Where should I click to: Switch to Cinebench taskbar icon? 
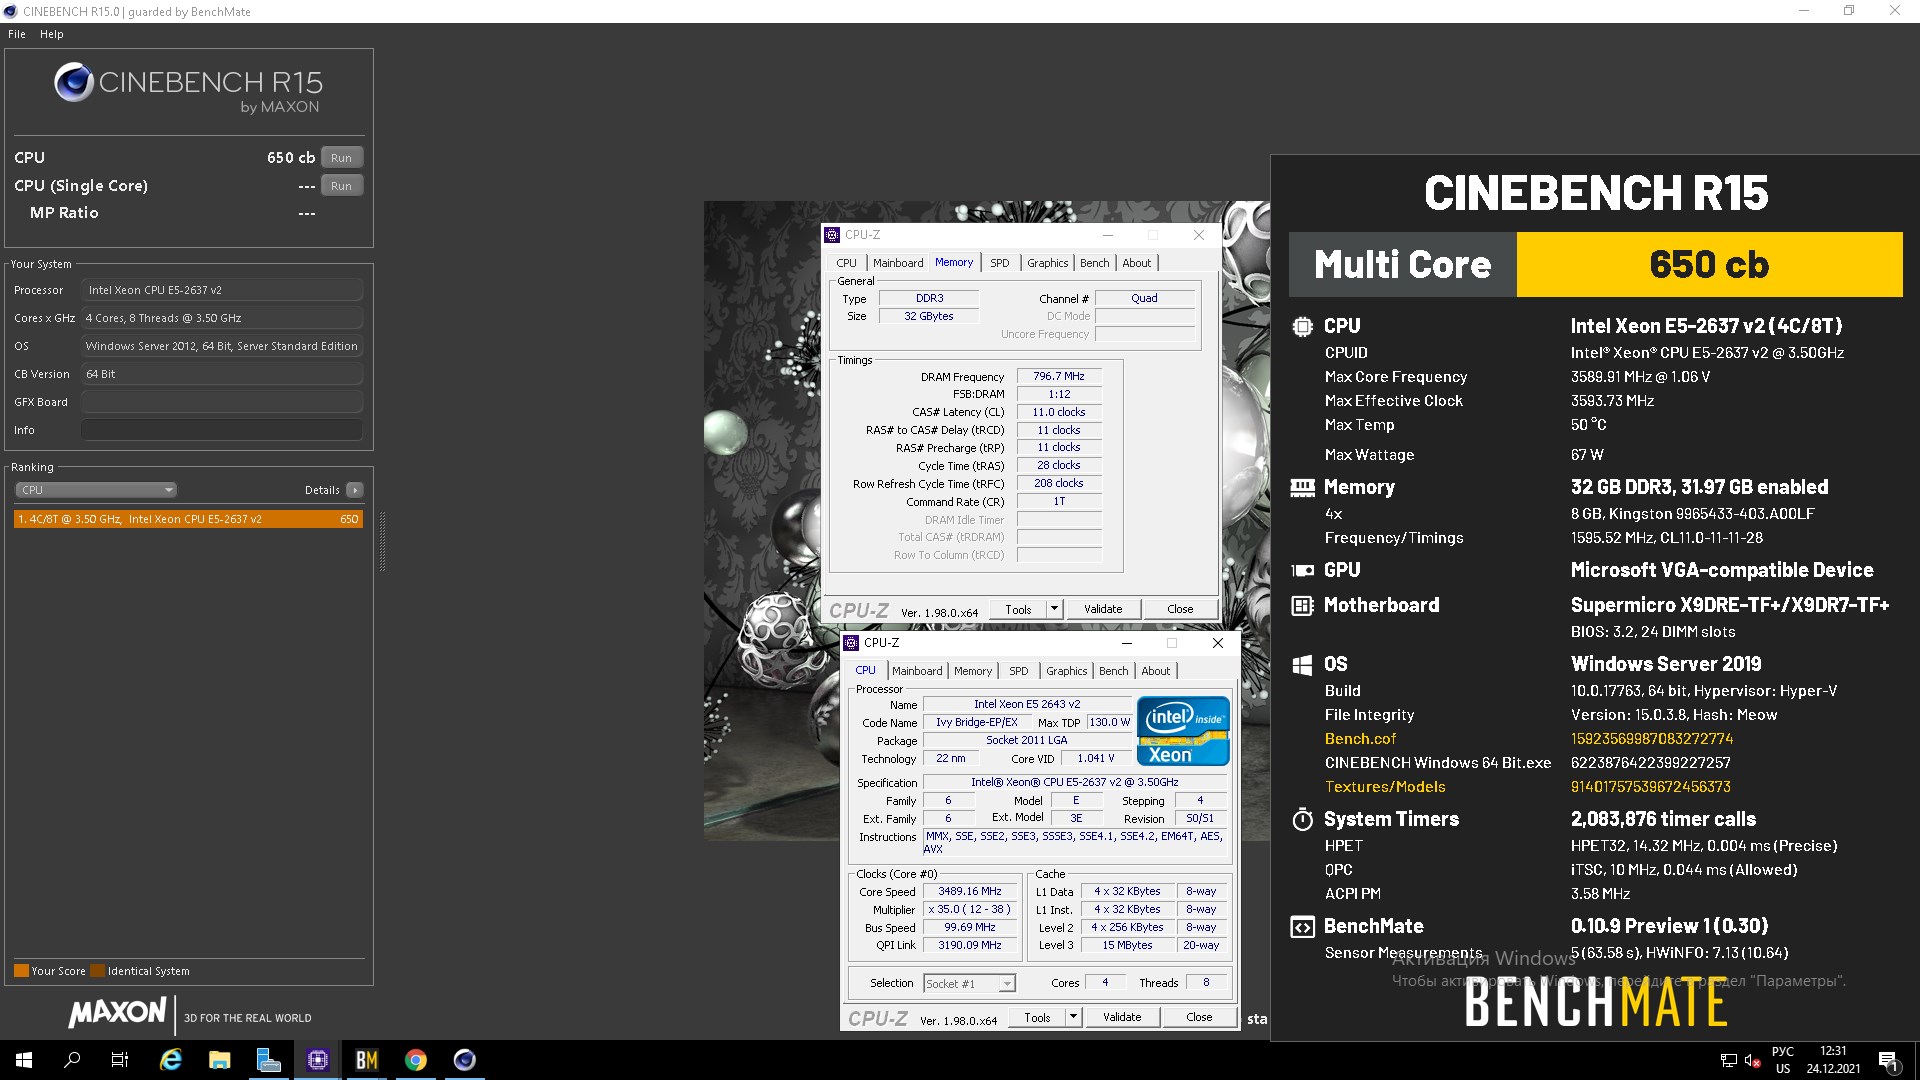click(465, 1060)
